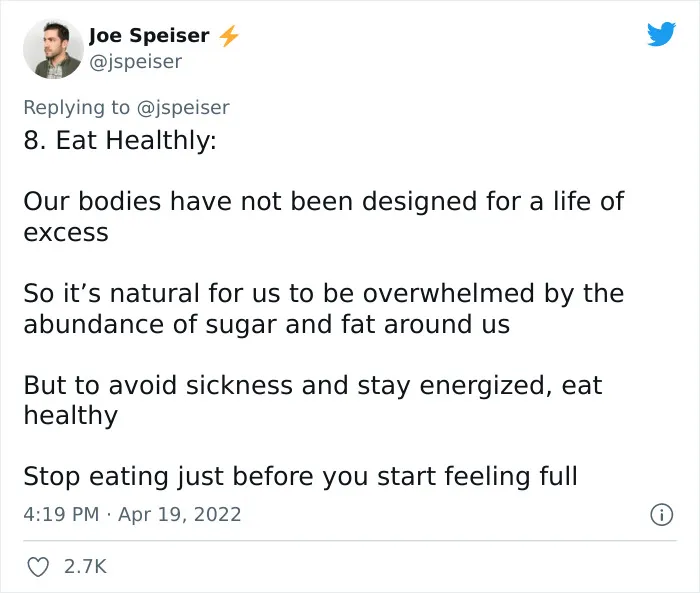Click the 'But to avoid sickness' line
The height and width of the screenshot is (593, 700).
pyautogui.click(x=313, y=385)
